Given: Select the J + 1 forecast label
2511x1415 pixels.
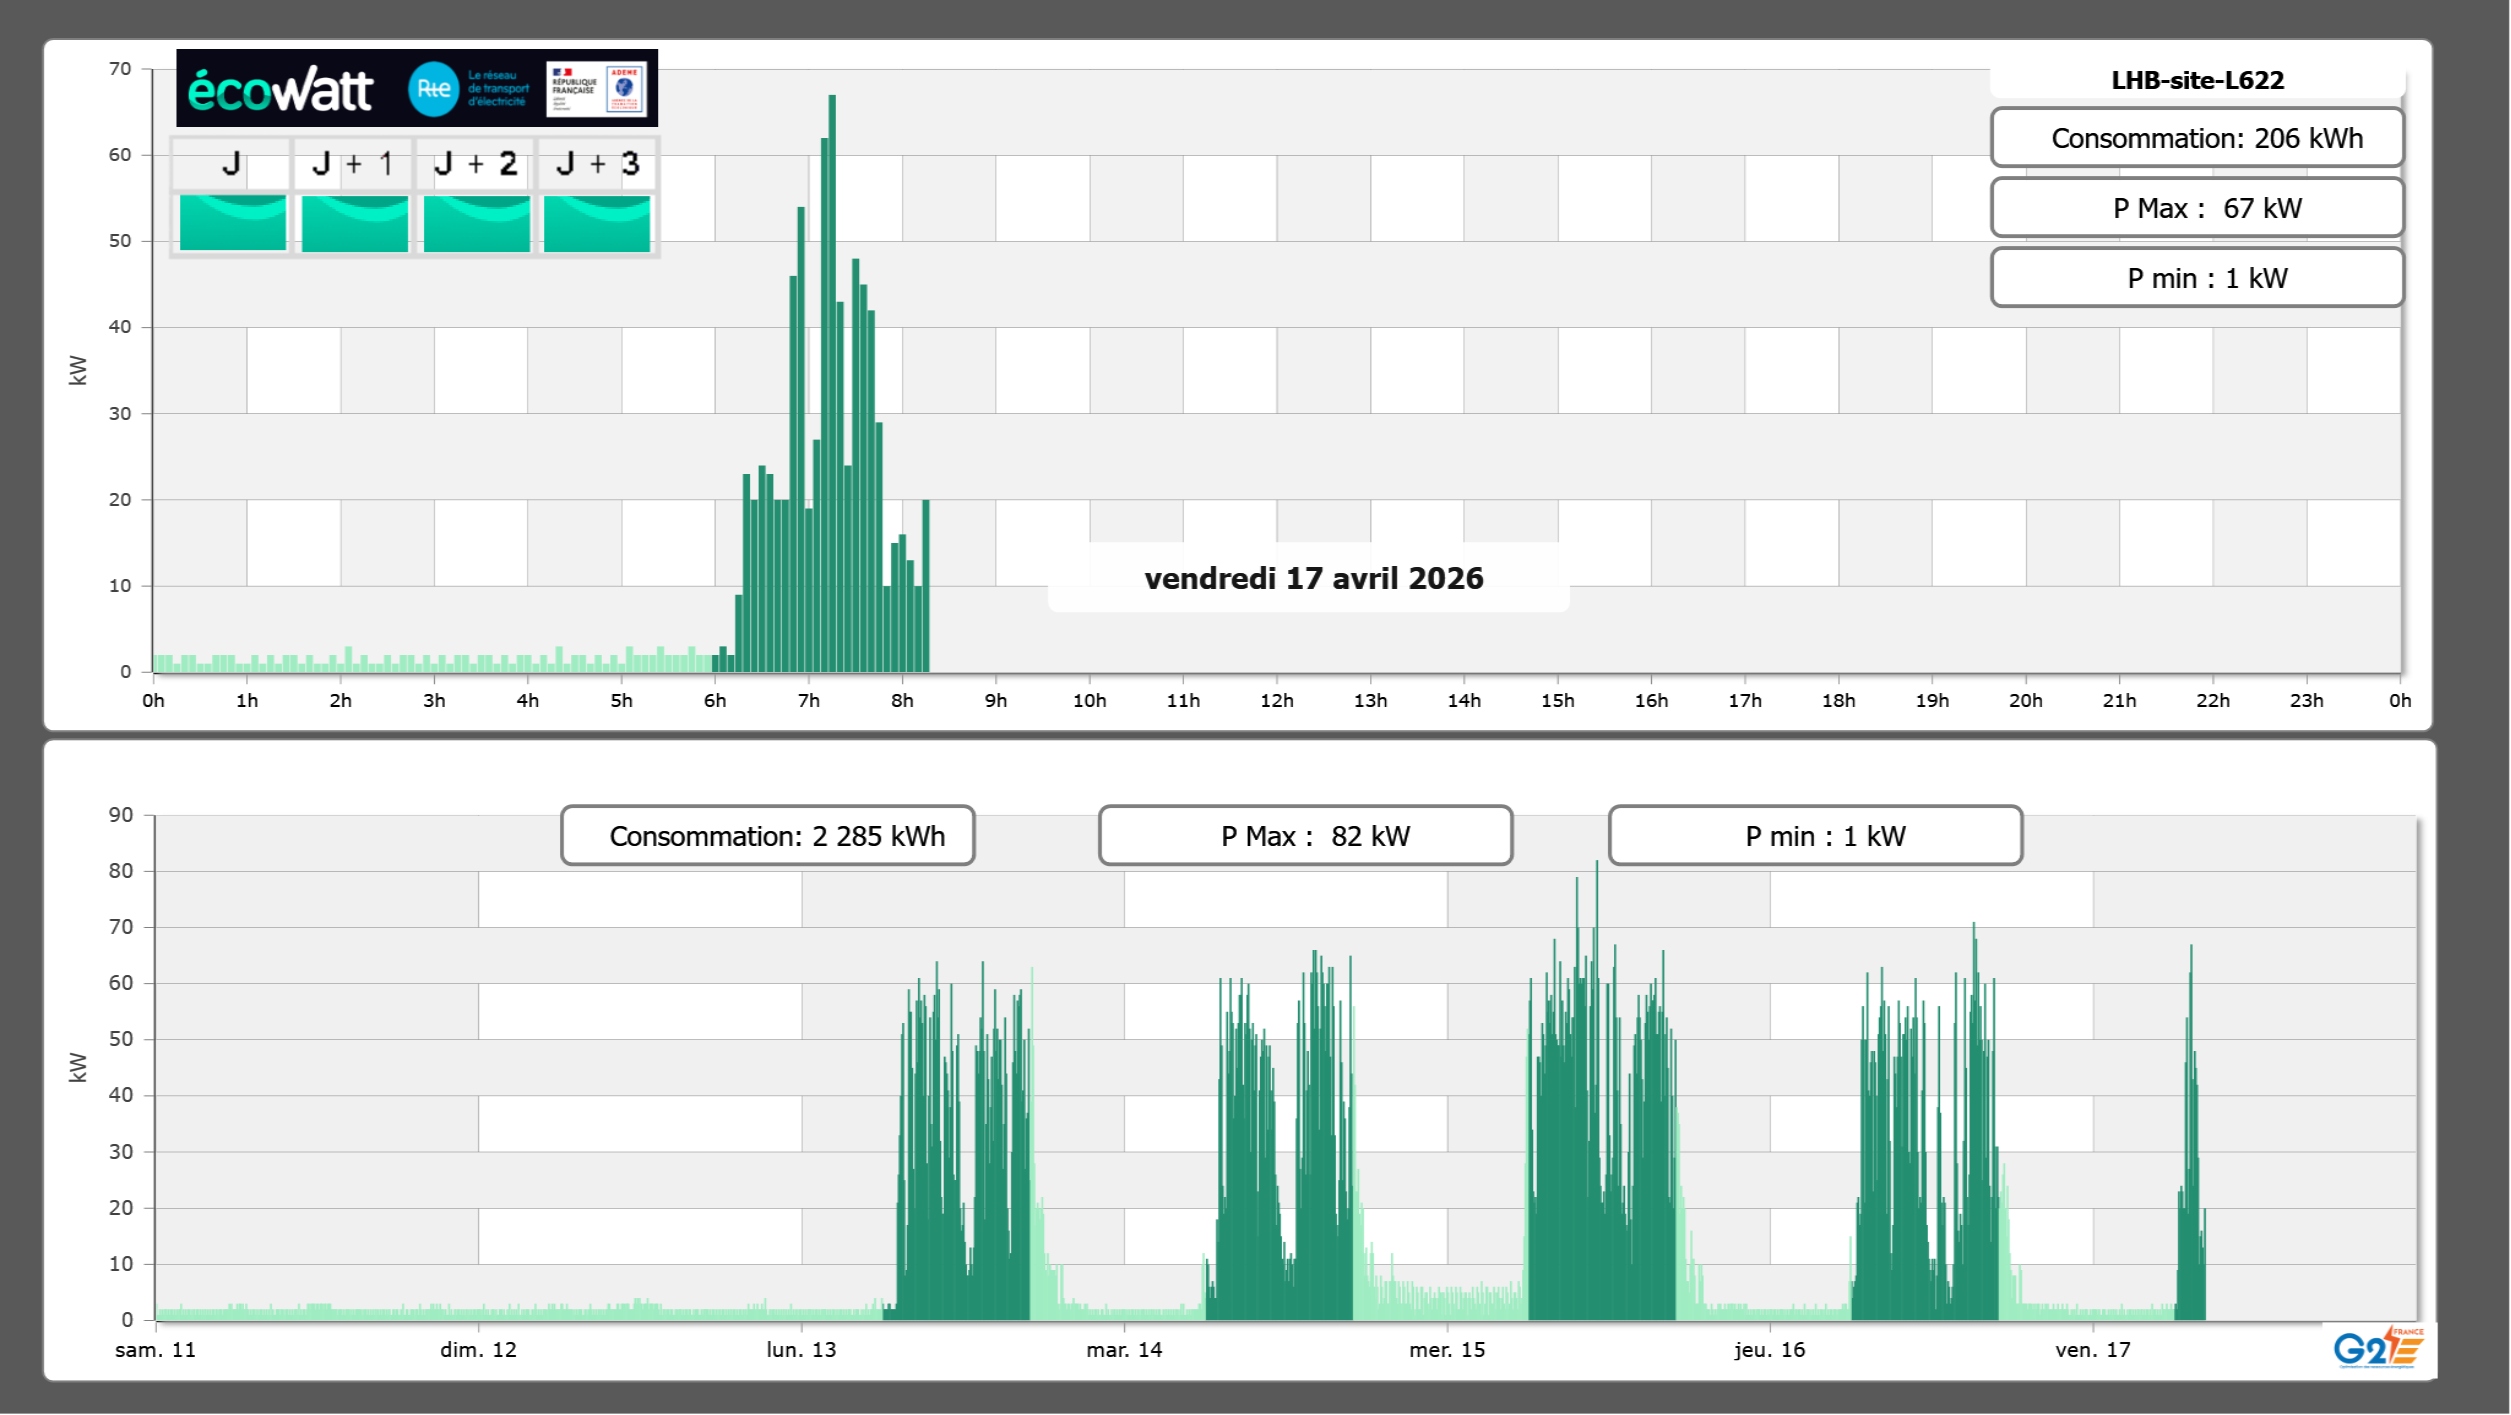Looking at the screenshot, I should tap(353, 164).
